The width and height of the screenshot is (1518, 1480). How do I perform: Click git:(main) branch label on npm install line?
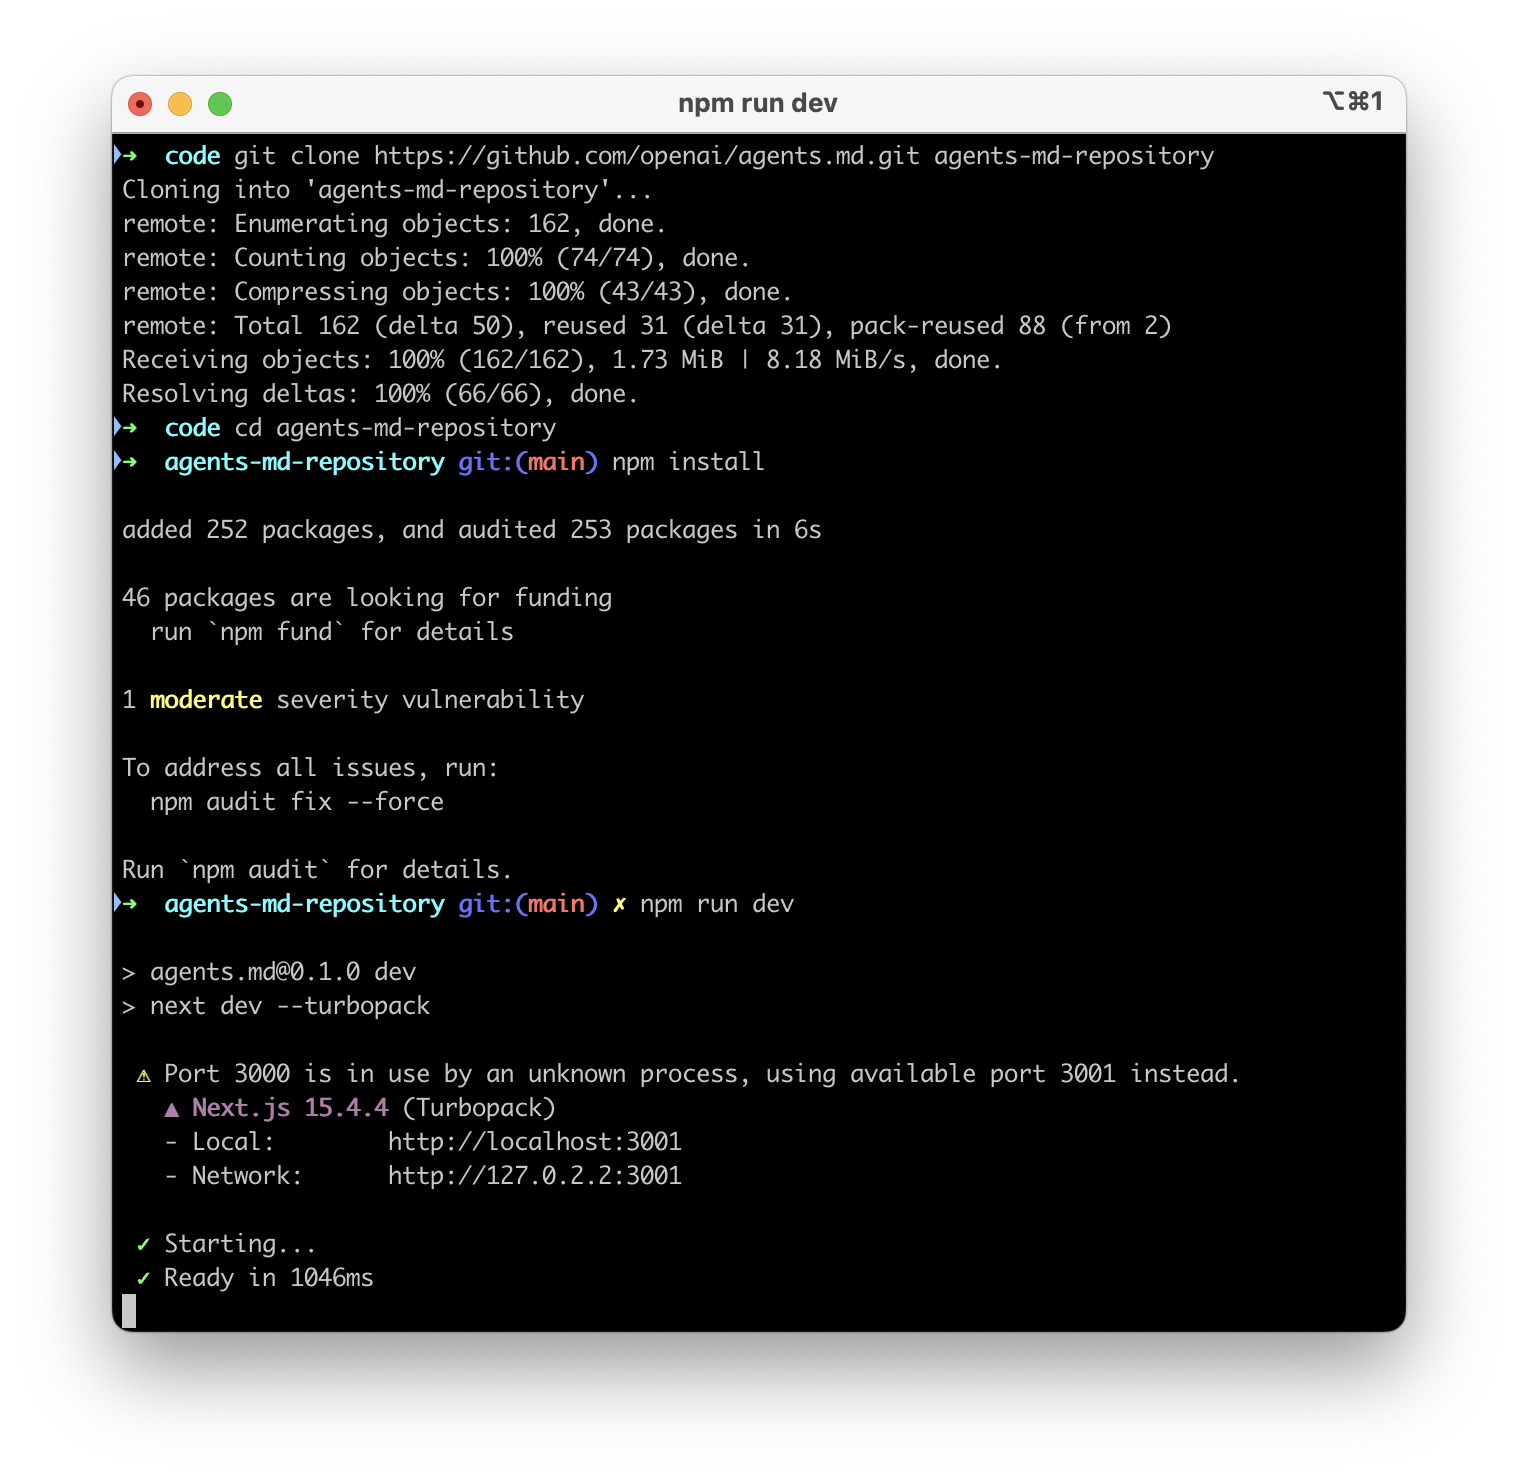coord(527,462)
